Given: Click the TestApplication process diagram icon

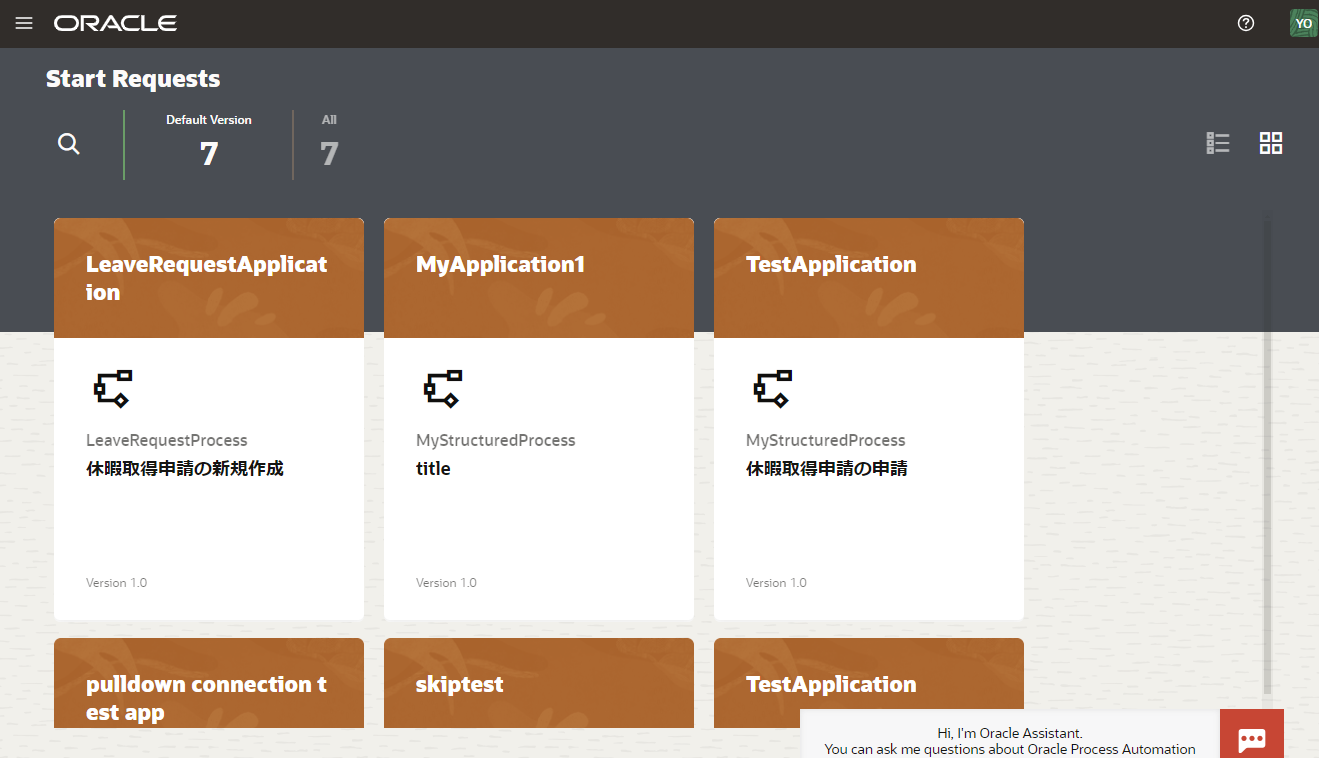Looking at the screenshot, I should pos(773,388).
